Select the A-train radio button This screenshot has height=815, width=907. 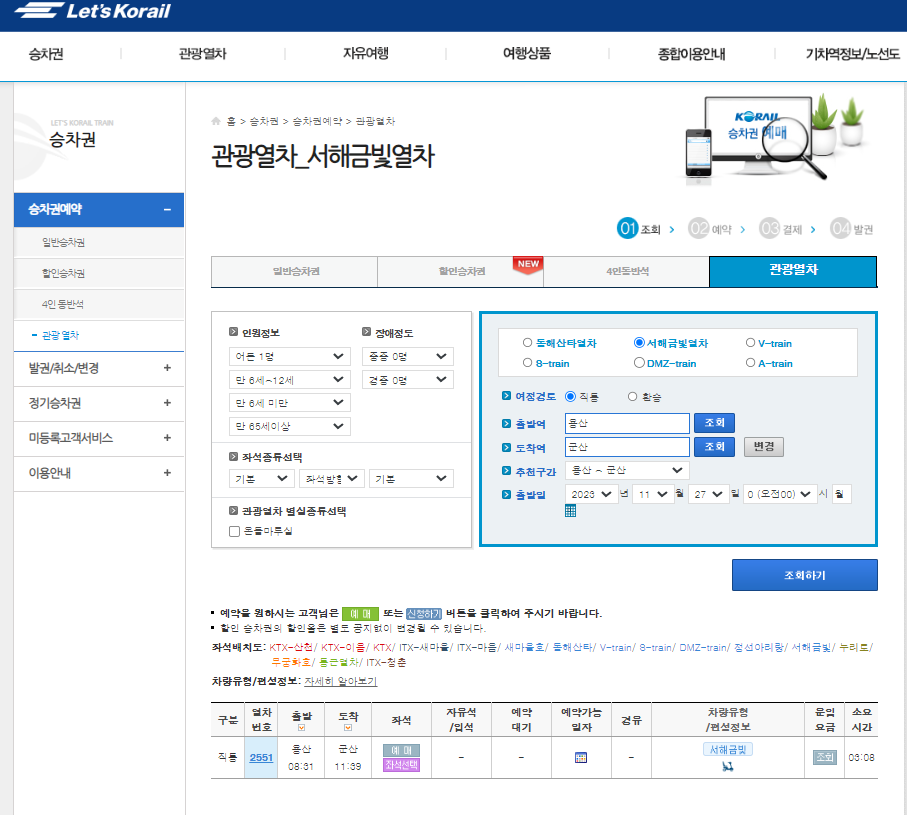750,363
